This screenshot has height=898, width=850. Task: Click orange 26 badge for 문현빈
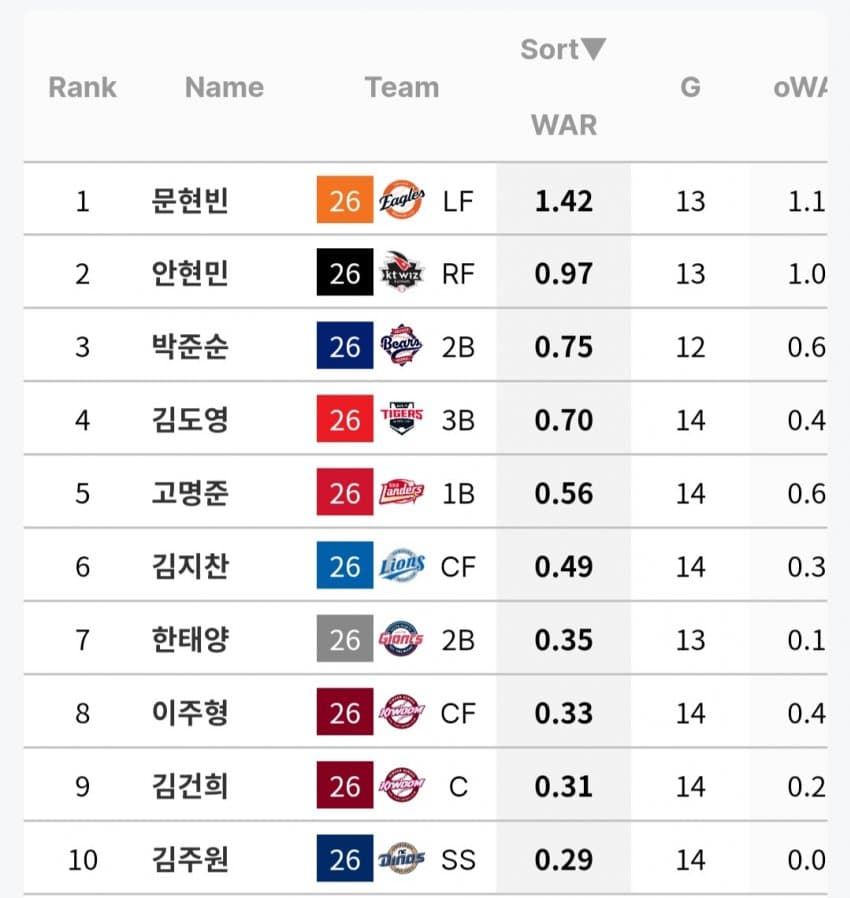(x=344, y=201)
